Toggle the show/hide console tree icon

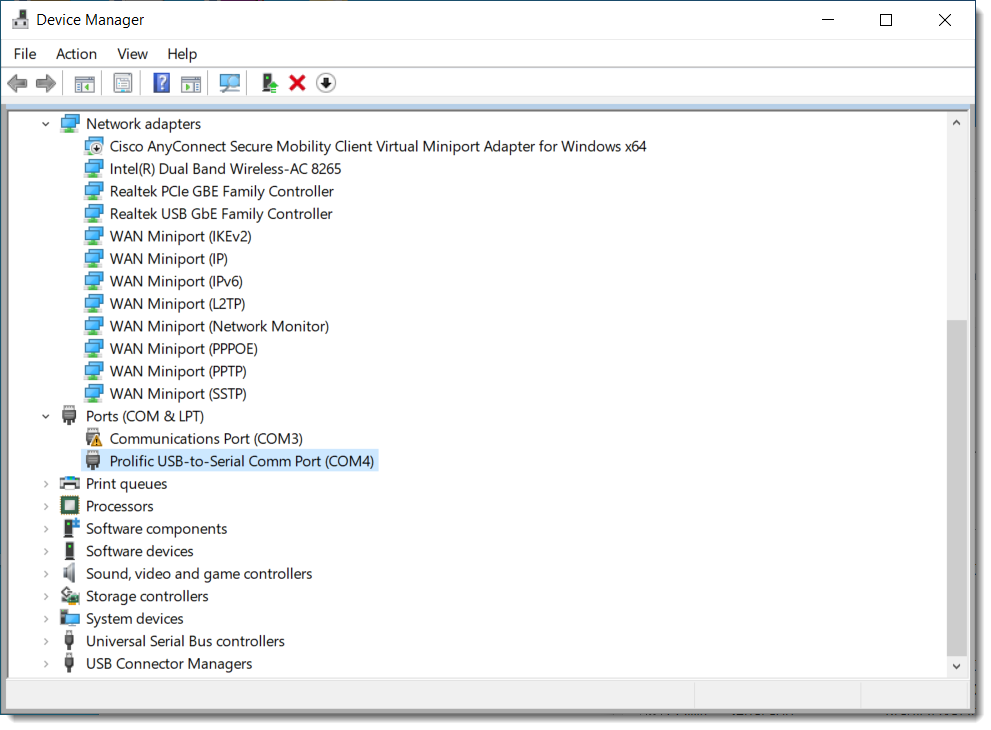pyautogui.click(x=84, y=83)
